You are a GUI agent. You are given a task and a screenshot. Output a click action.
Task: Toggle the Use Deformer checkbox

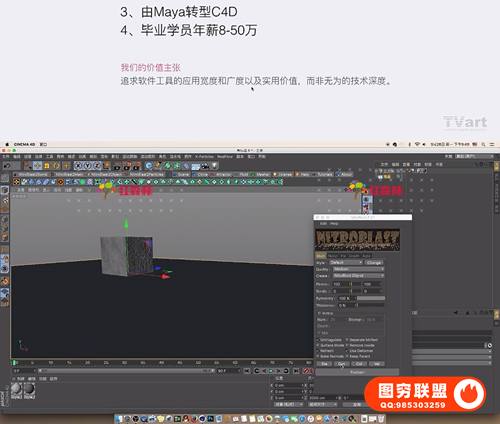(348, 351)
